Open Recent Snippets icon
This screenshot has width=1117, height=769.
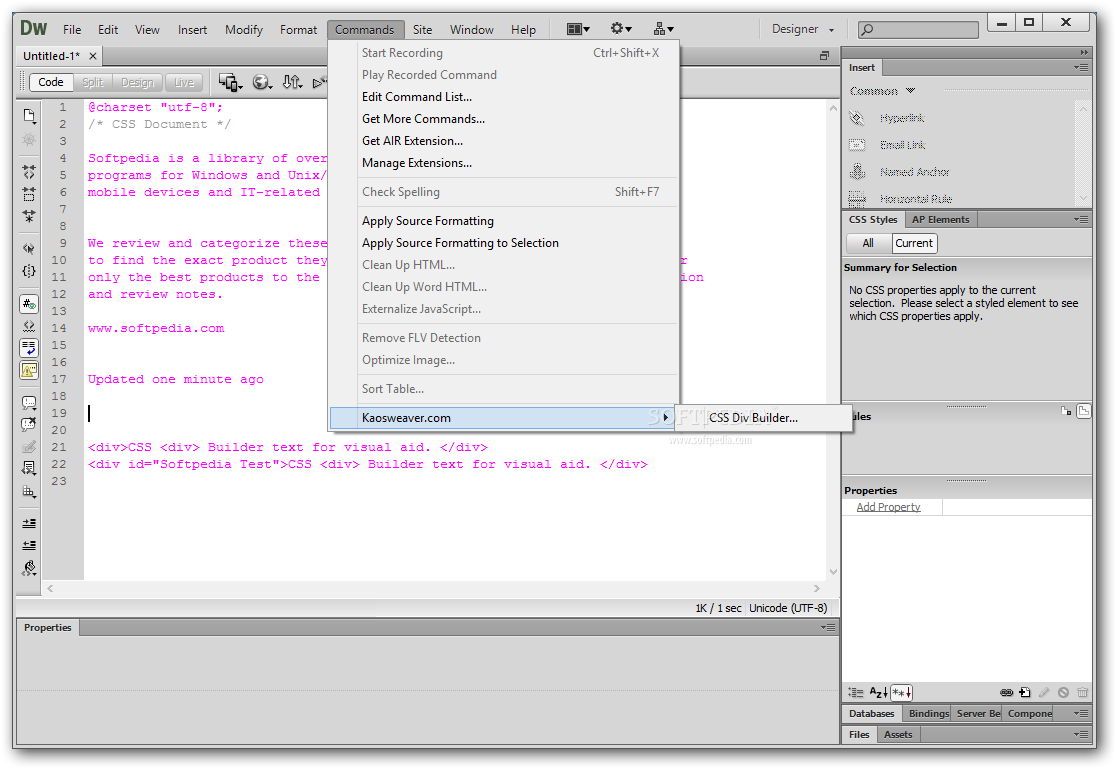(28, 468)
